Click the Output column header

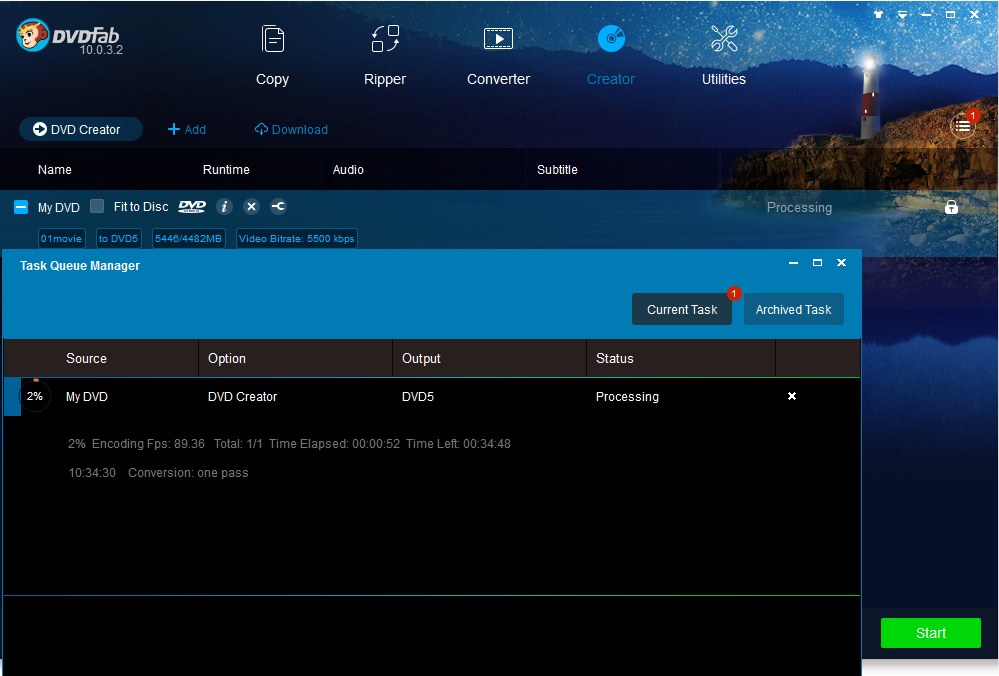pos(421,358)
